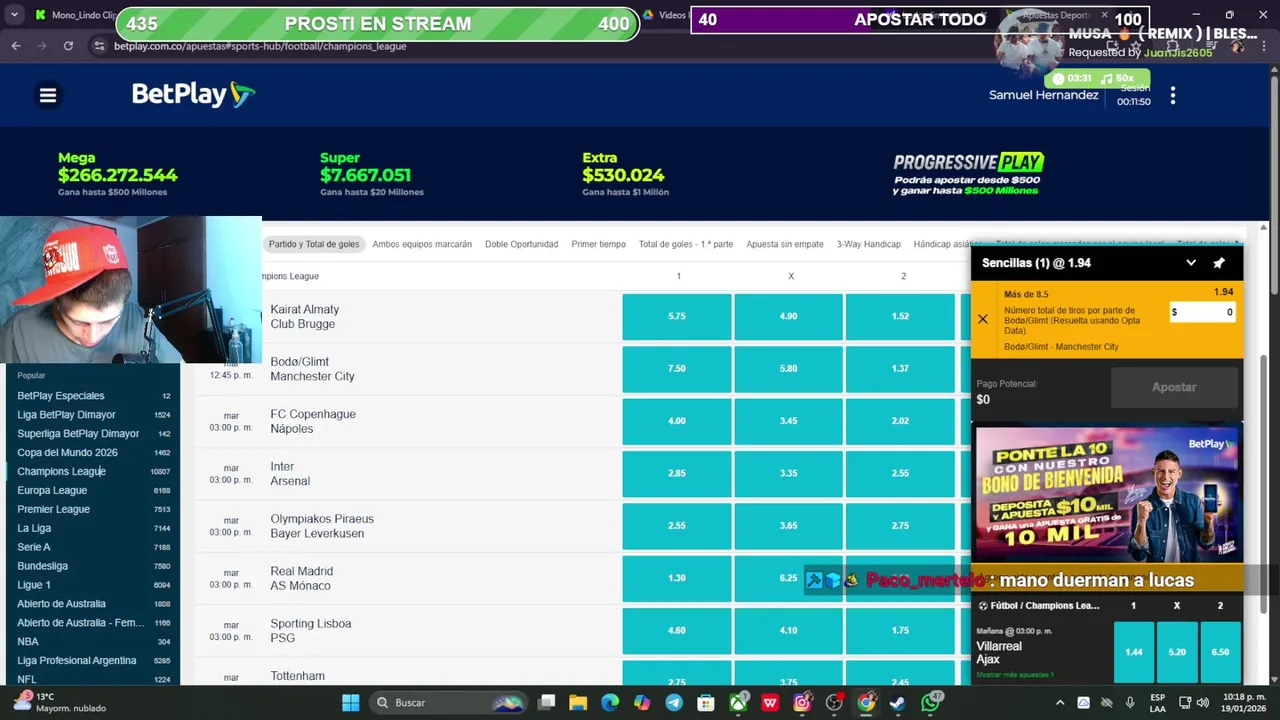Image resolution: width=1280 pixels, height=720 pixels.
Task: Click the Progressive Play banner
Action: point(968,174)
